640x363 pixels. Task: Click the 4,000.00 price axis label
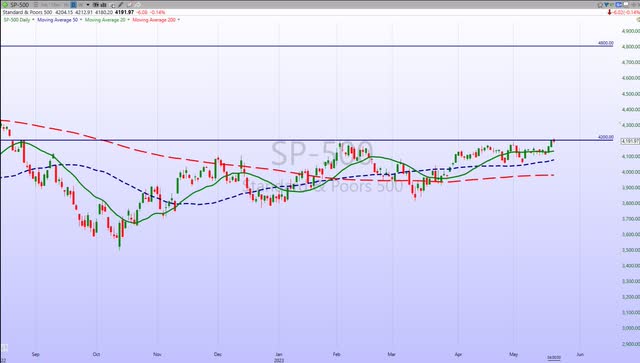tap(631, 172)
